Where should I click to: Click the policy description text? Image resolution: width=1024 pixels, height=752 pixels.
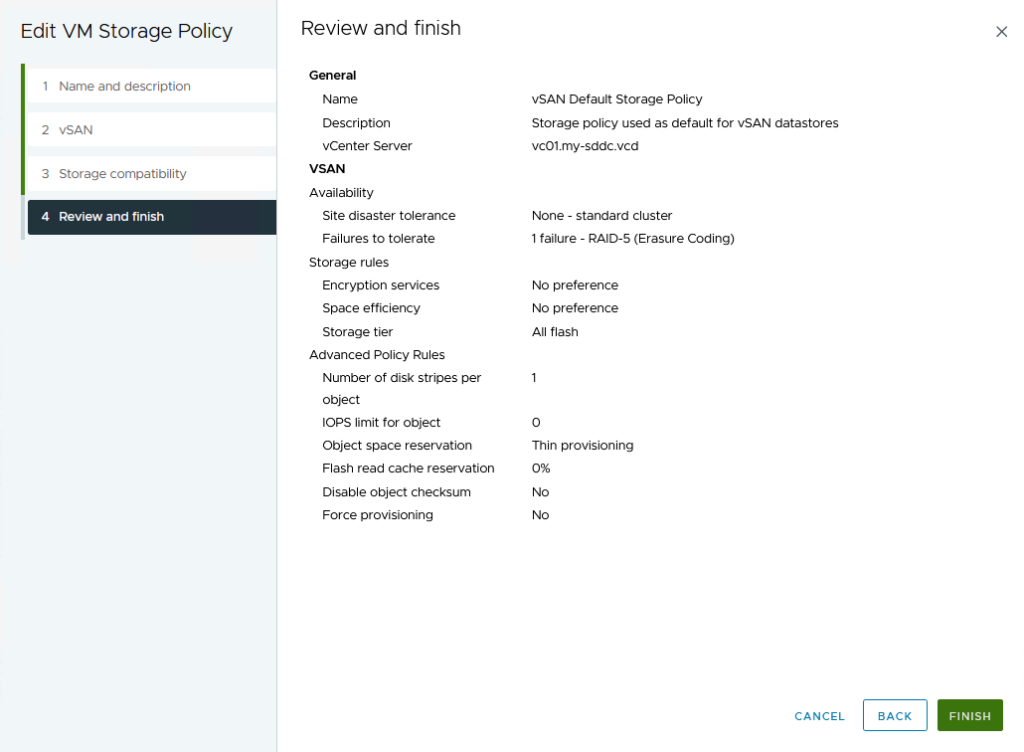(x=684, y=123)
